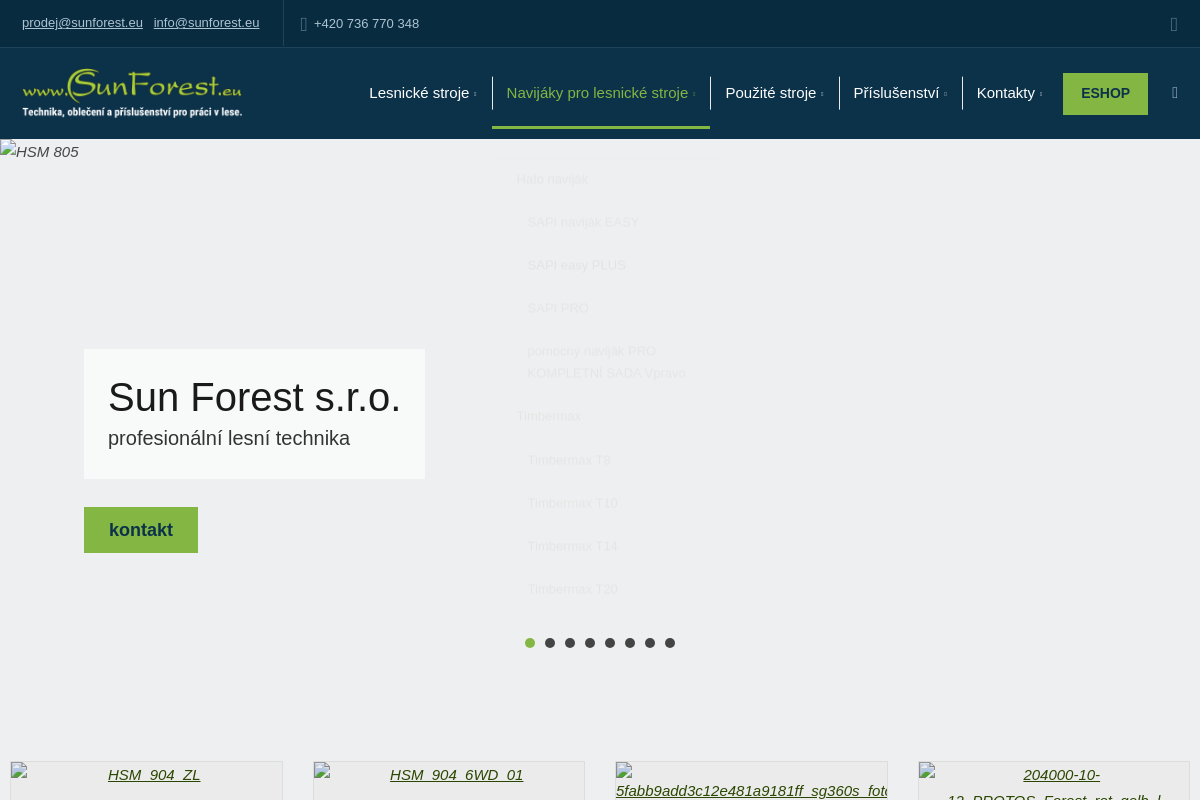Choose Timbermax T10 in the dropdown list
This screenshot has height=800, width=1200.
[x=573, y=503]
